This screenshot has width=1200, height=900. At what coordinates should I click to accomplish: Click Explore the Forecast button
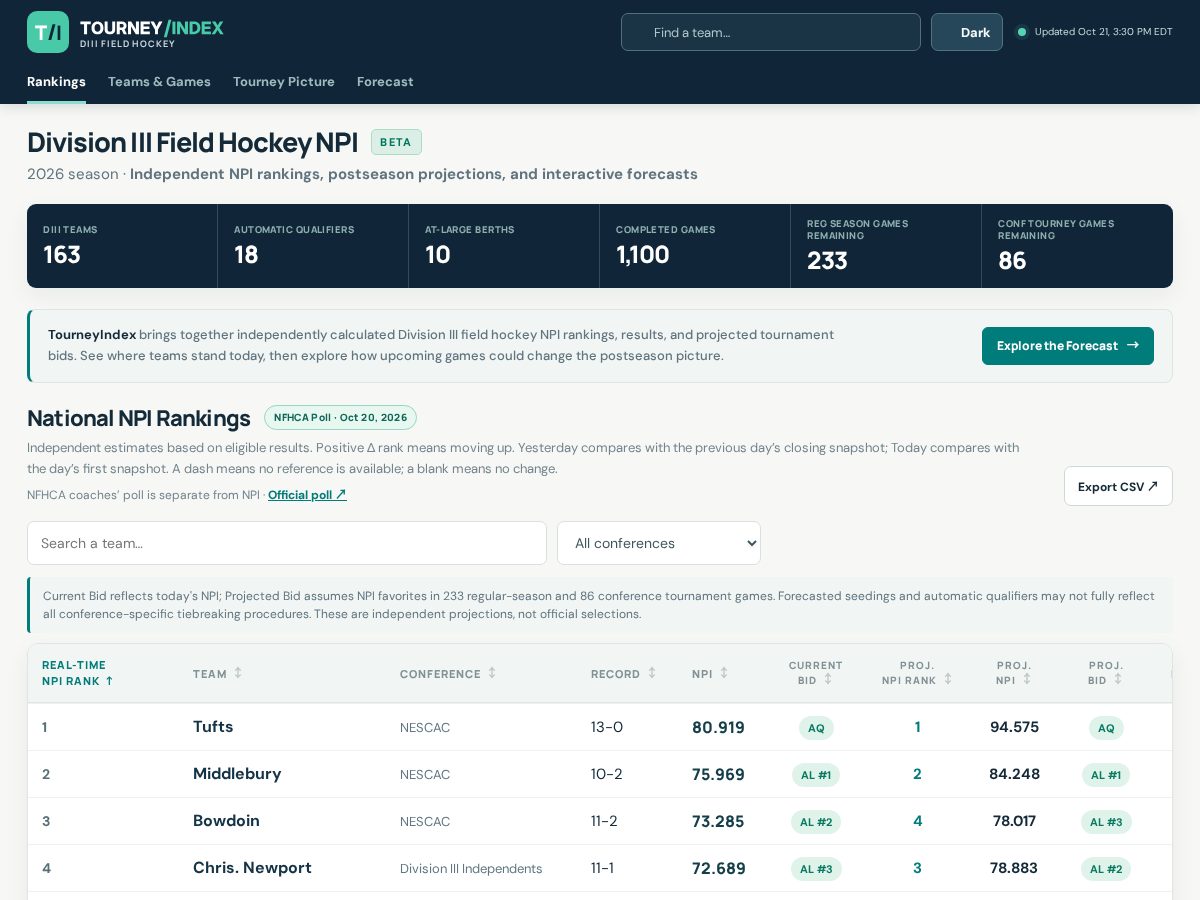[1068, 346]
